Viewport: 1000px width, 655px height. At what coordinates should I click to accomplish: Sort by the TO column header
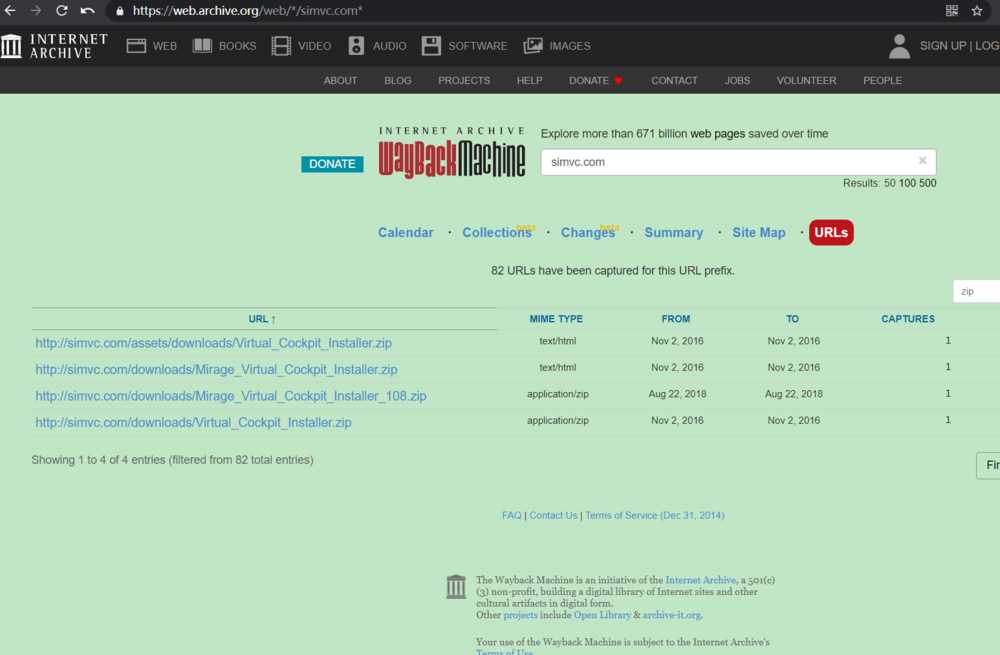(x=792, y=319)
